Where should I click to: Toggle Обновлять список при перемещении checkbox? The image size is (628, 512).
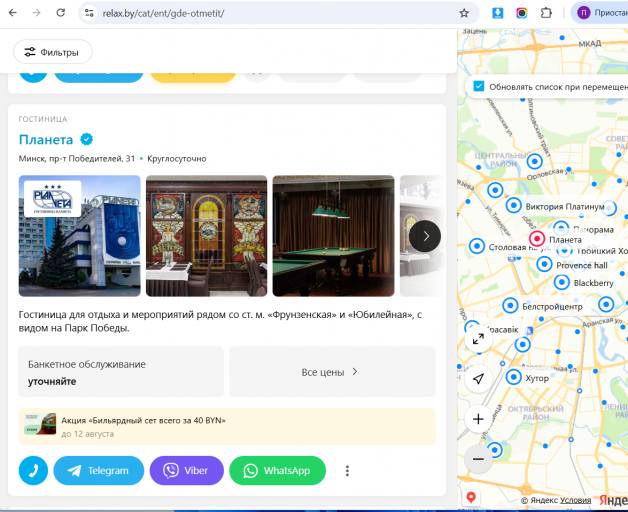[x=479, y=87]
